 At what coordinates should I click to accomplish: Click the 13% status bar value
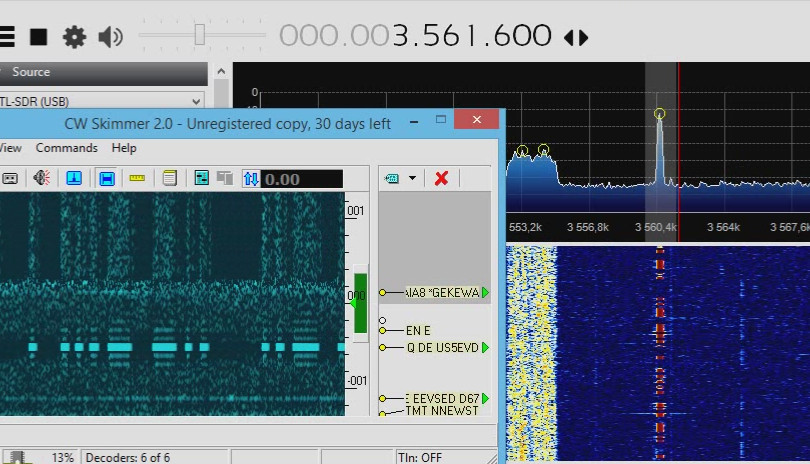coord(63,458)
